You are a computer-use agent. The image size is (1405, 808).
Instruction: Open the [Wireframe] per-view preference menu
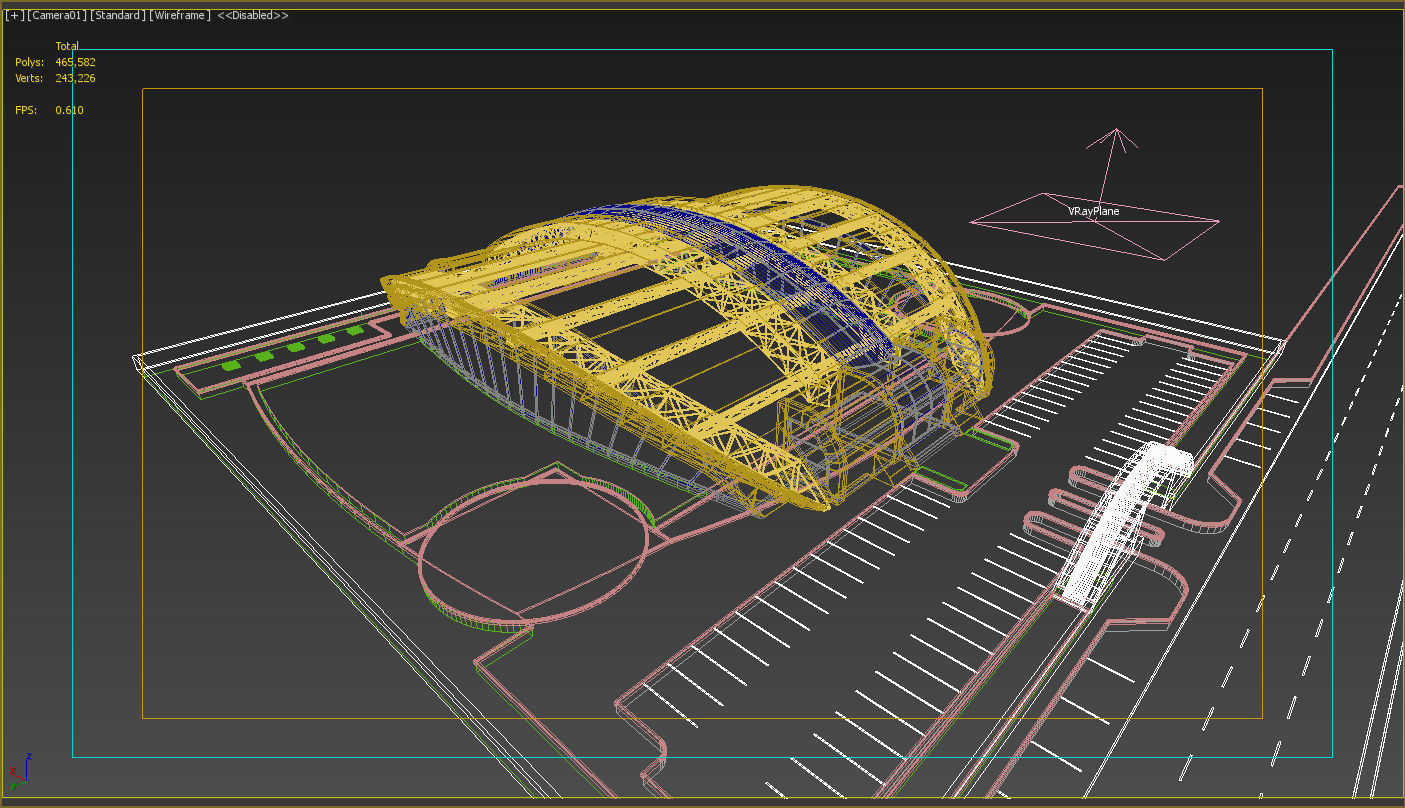tap(180, 16)
